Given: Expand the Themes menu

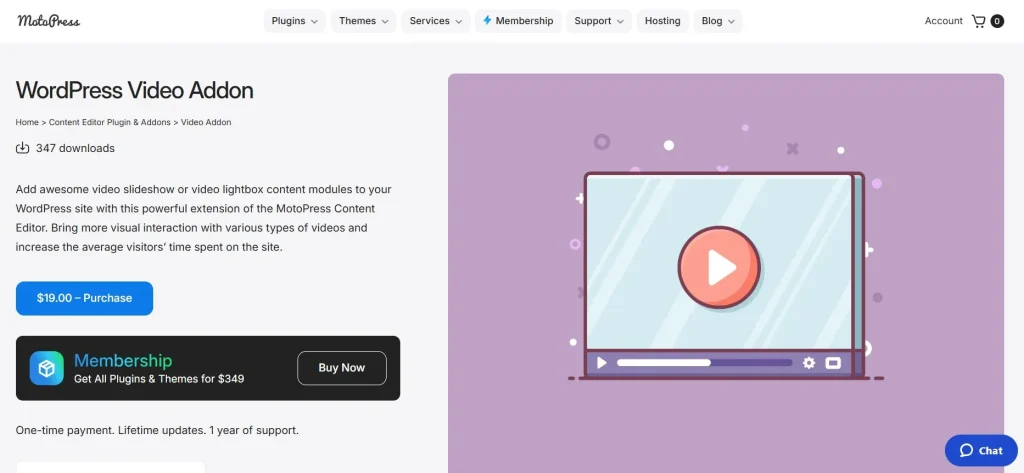Looking at the screenshot, I should pyautogui.click(x=364, y=21).
